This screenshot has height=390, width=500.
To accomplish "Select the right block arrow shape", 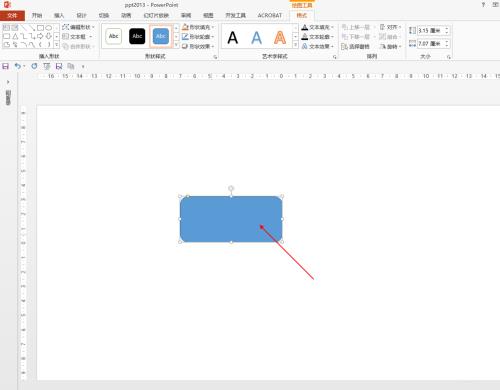I will pyautogui.click(x=40, y=36).
